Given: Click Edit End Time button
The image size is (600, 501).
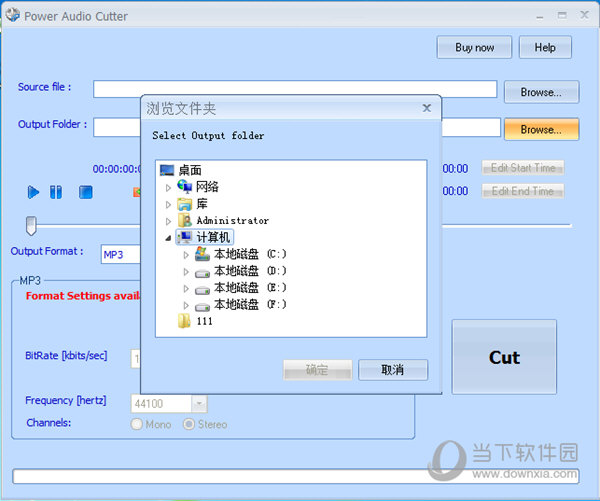Looking at the screenshot, I should (523, 191).
